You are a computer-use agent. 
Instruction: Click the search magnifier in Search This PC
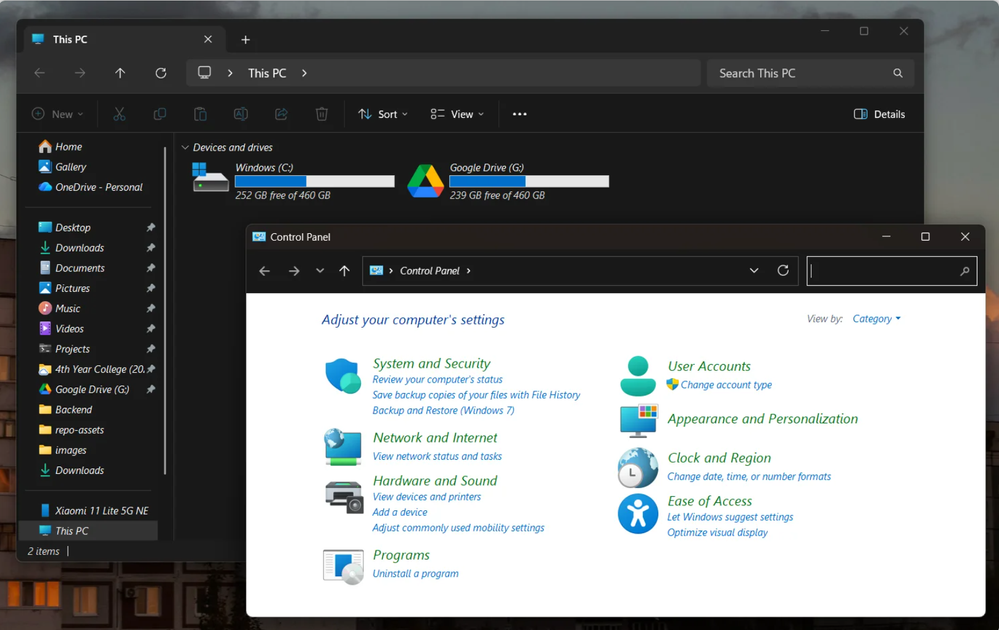(898, 73)
